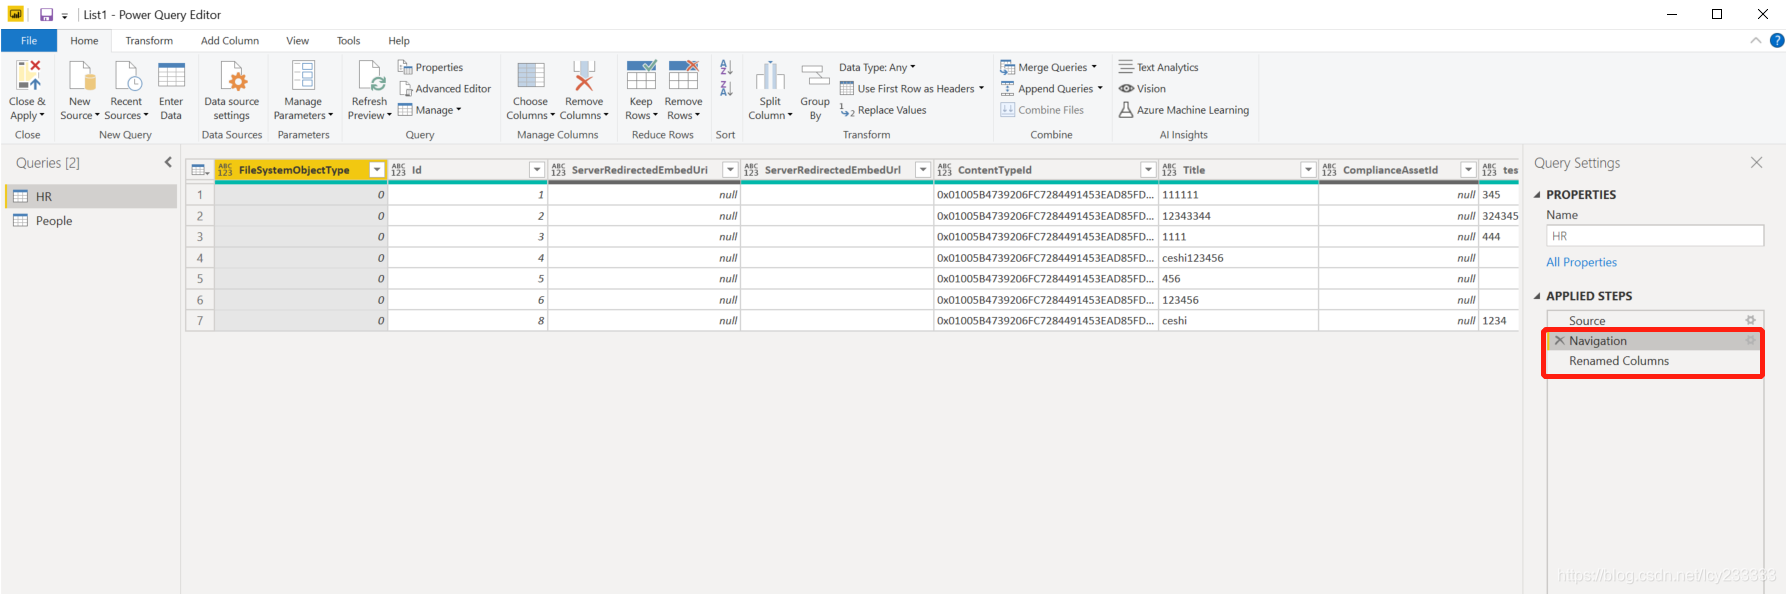Image resolution: width=1786 pixels, height=594 pixels.
Task: Click the Enter Data icon
Action: pyautogui.click(x=171, y=76)
